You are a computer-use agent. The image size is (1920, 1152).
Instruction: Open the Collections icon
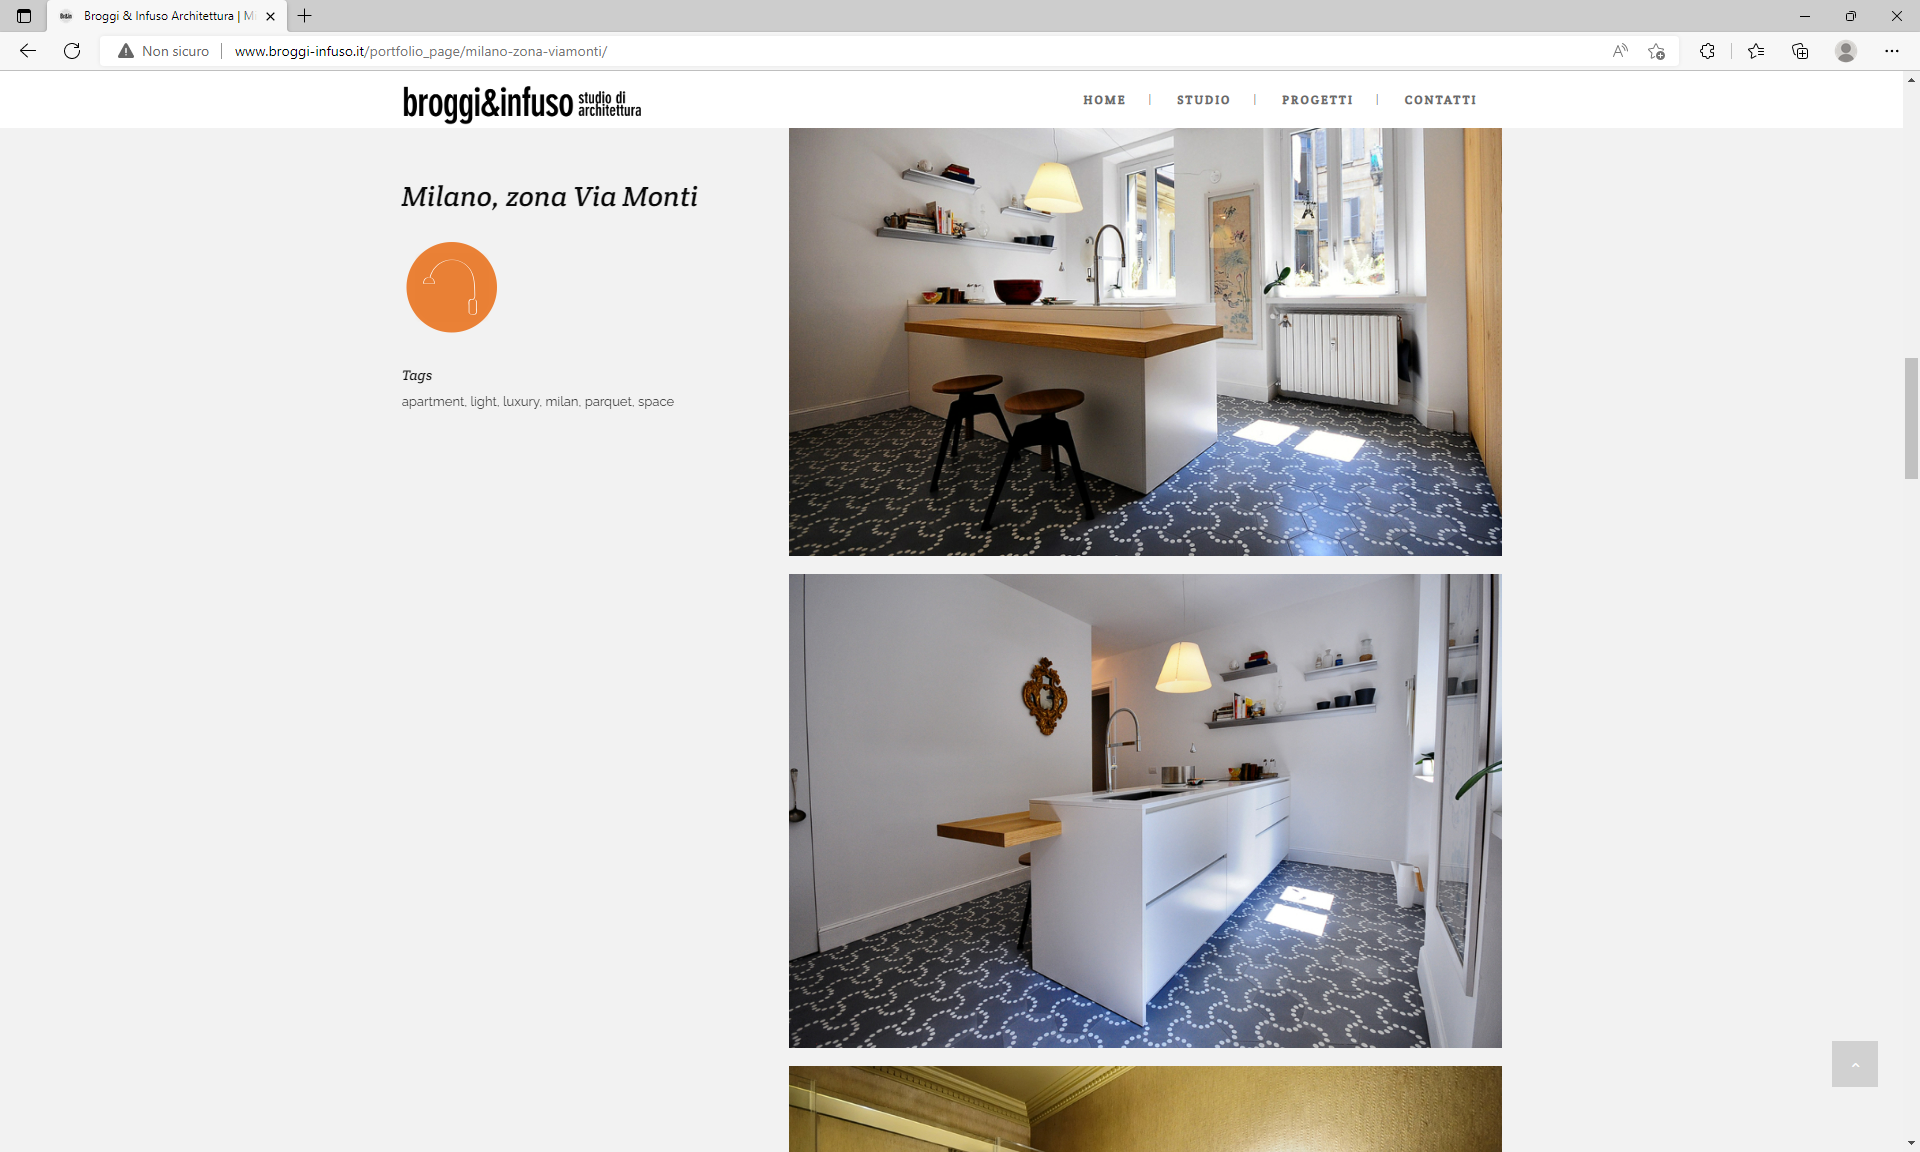(1800, 51)
